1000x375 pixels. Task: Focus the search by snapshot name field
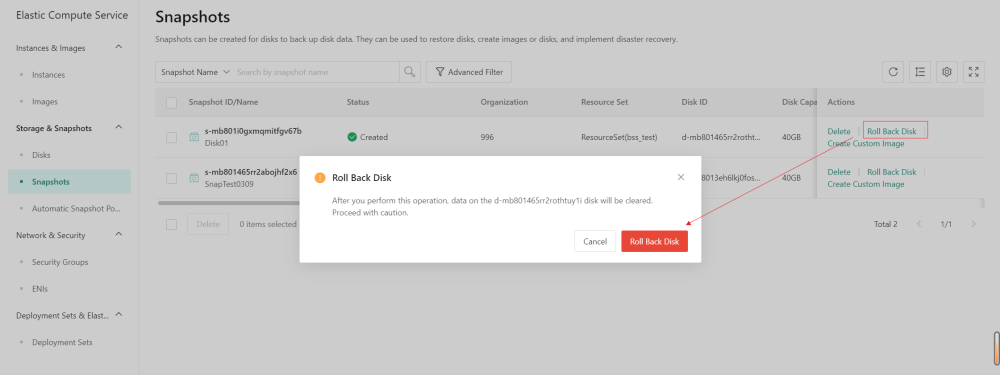coord(316,72)
